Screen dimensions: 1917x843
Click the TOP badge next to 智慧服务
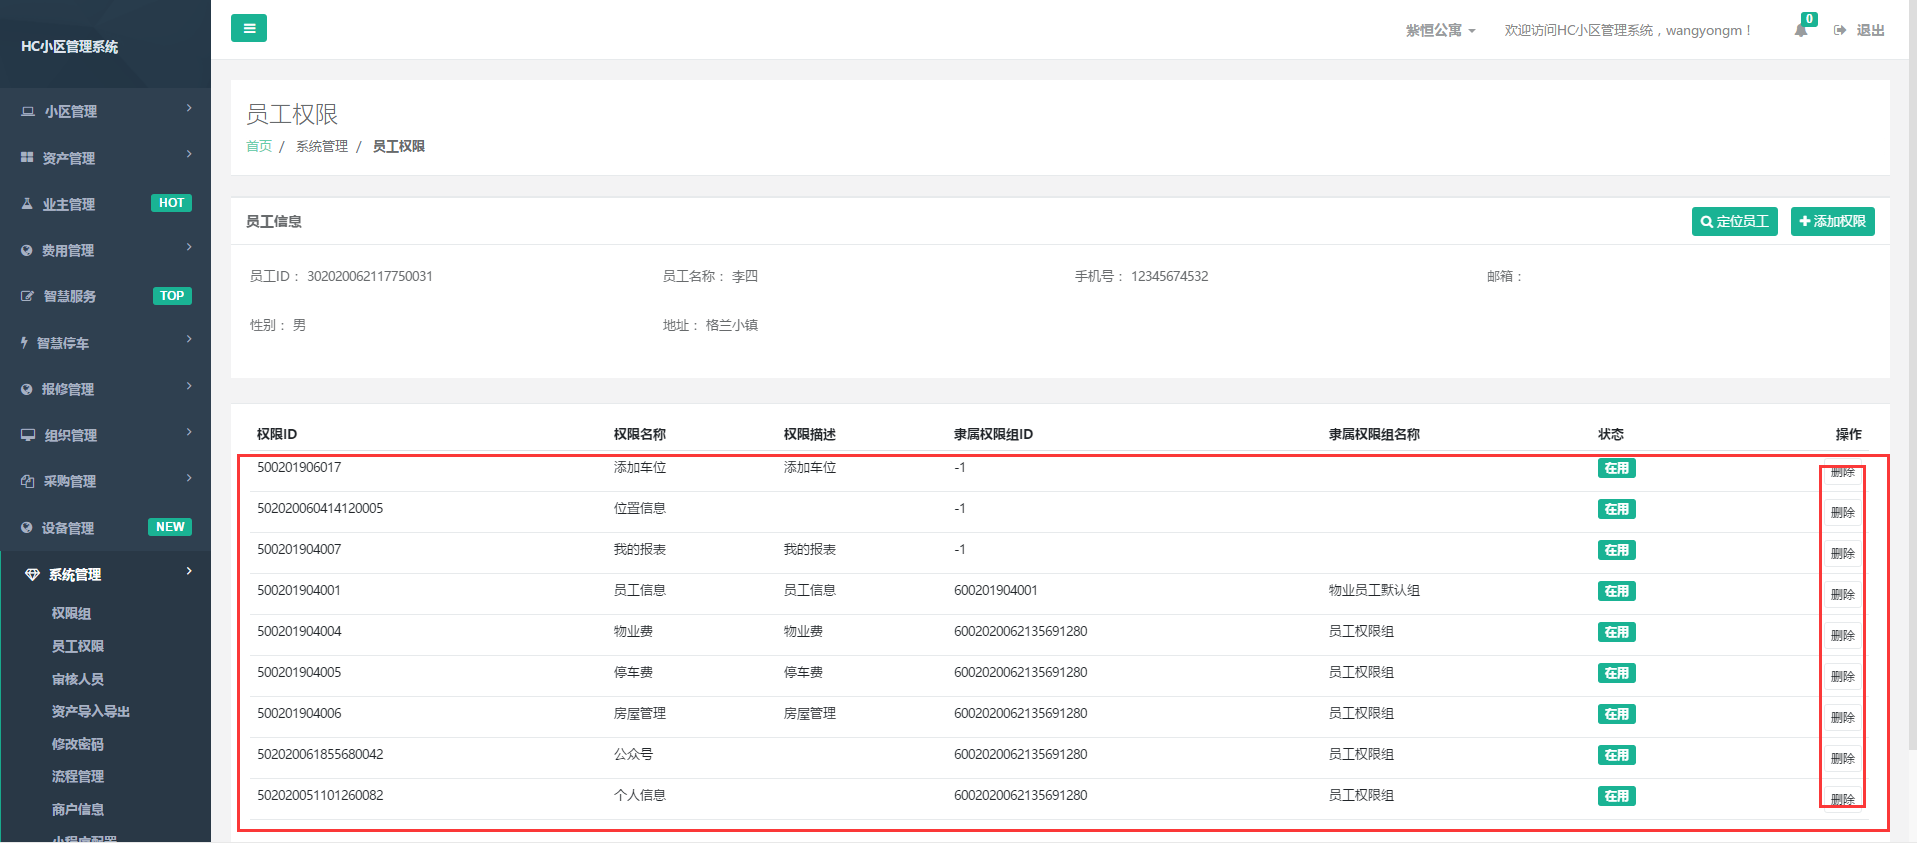pyautogui.click(x=172, y=296)
